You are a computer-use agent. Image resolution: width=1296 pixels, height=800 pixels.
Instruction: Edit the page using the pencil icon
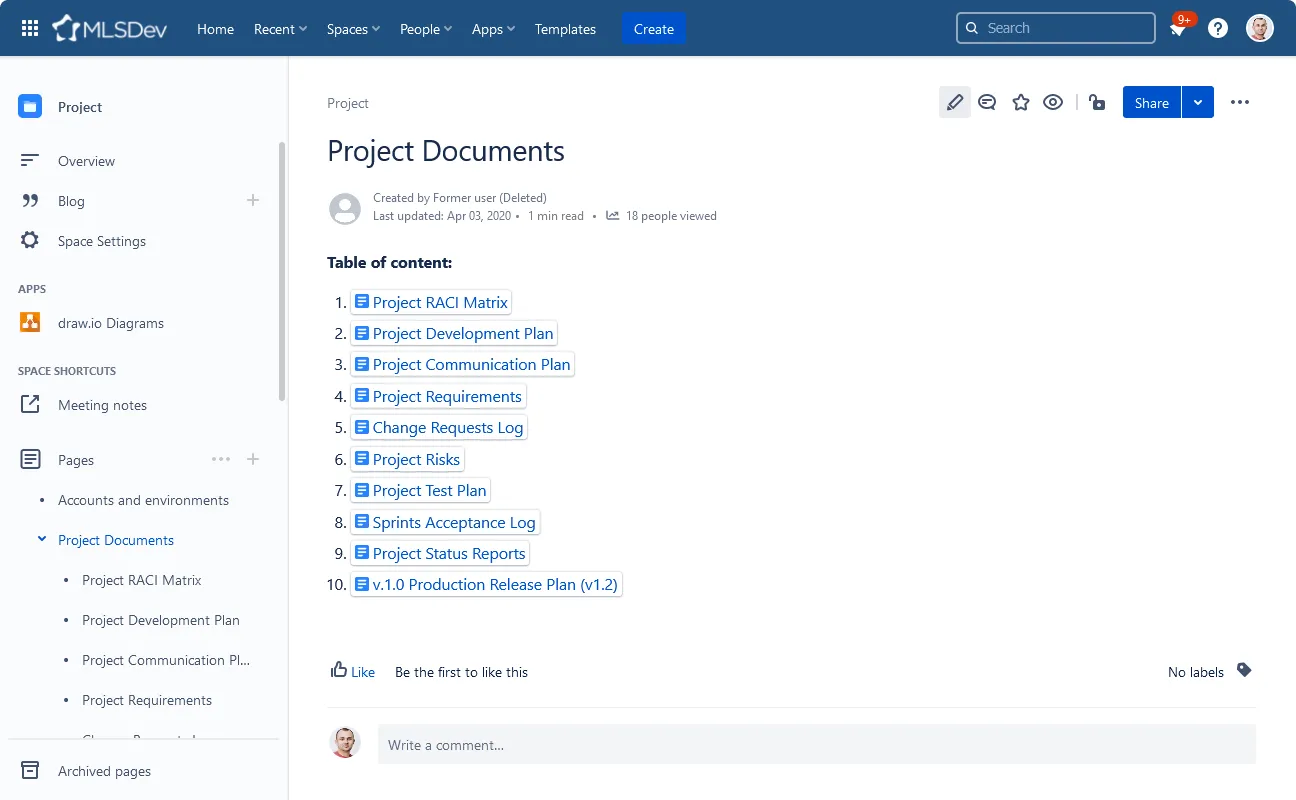(x=954, y=102)
